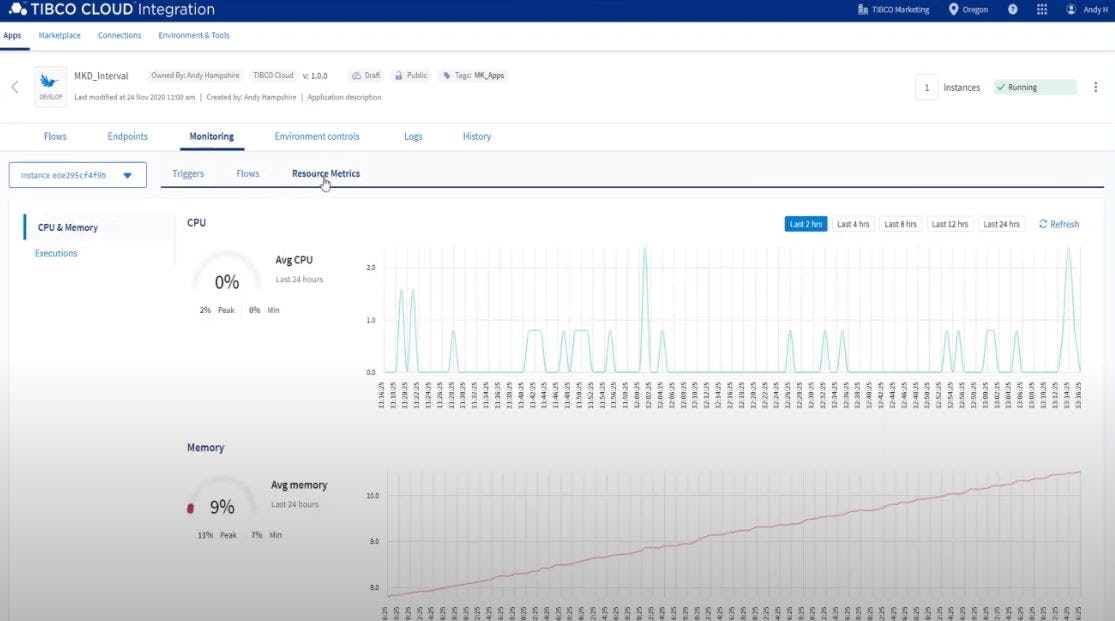Click the instances count box

[926, 87]
